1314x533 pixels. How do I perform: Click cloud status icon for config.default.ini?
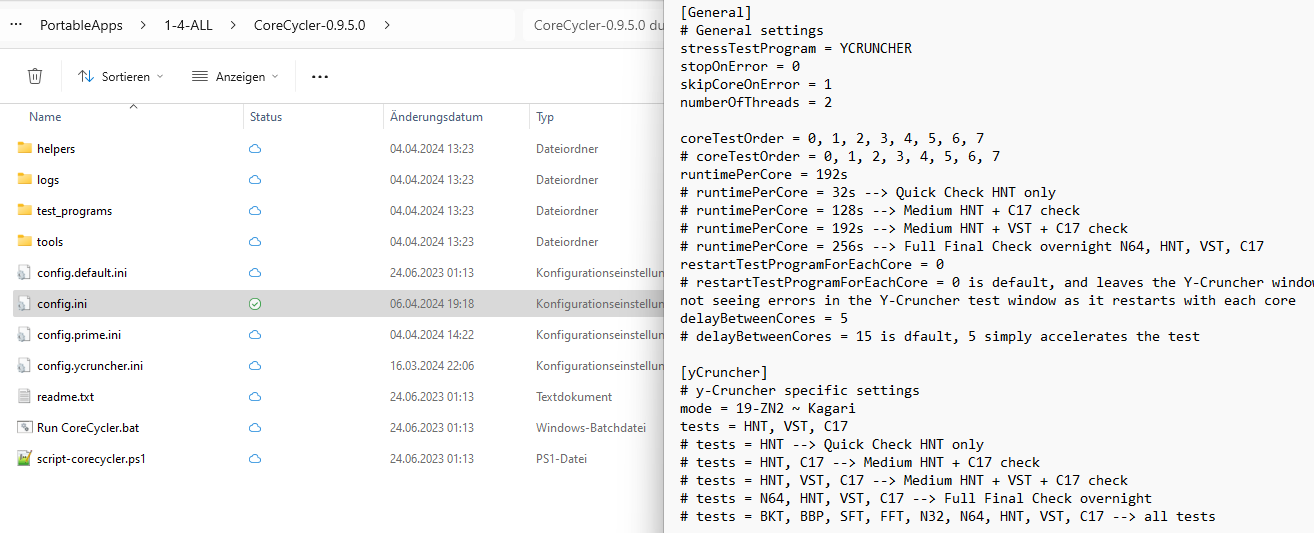click(x=255, y=273)
